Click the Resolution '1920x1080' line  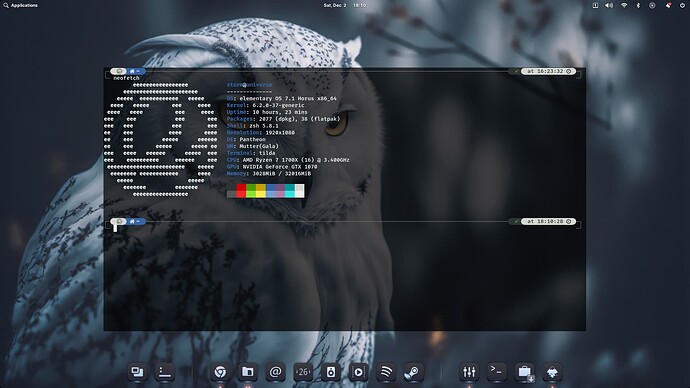pyautogui.click(x=261, y=132)
